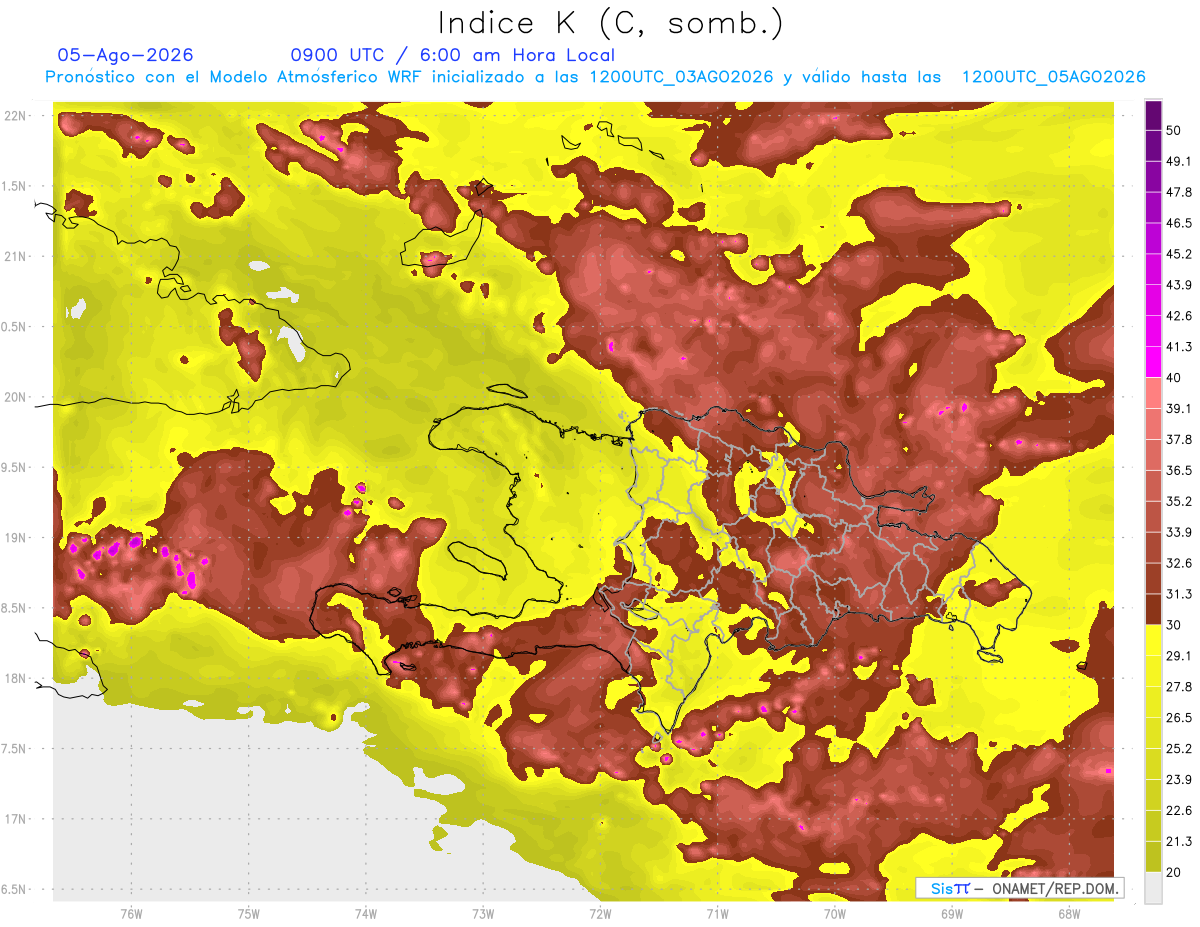Screen dimensions: 1200x927
Task: Click the '25.2' value on the color scale
Action: (1179, 749)
